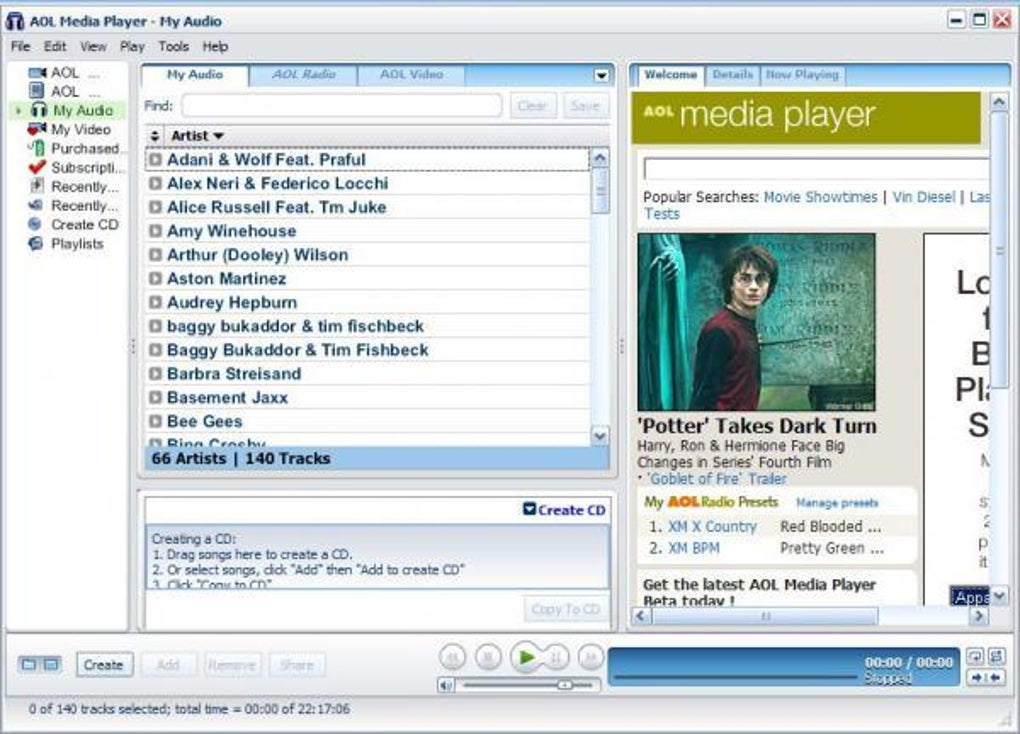The width and height of the screenshot is (1020, 734).
Task: Open the File menu
Action: [x=20, y=46]
